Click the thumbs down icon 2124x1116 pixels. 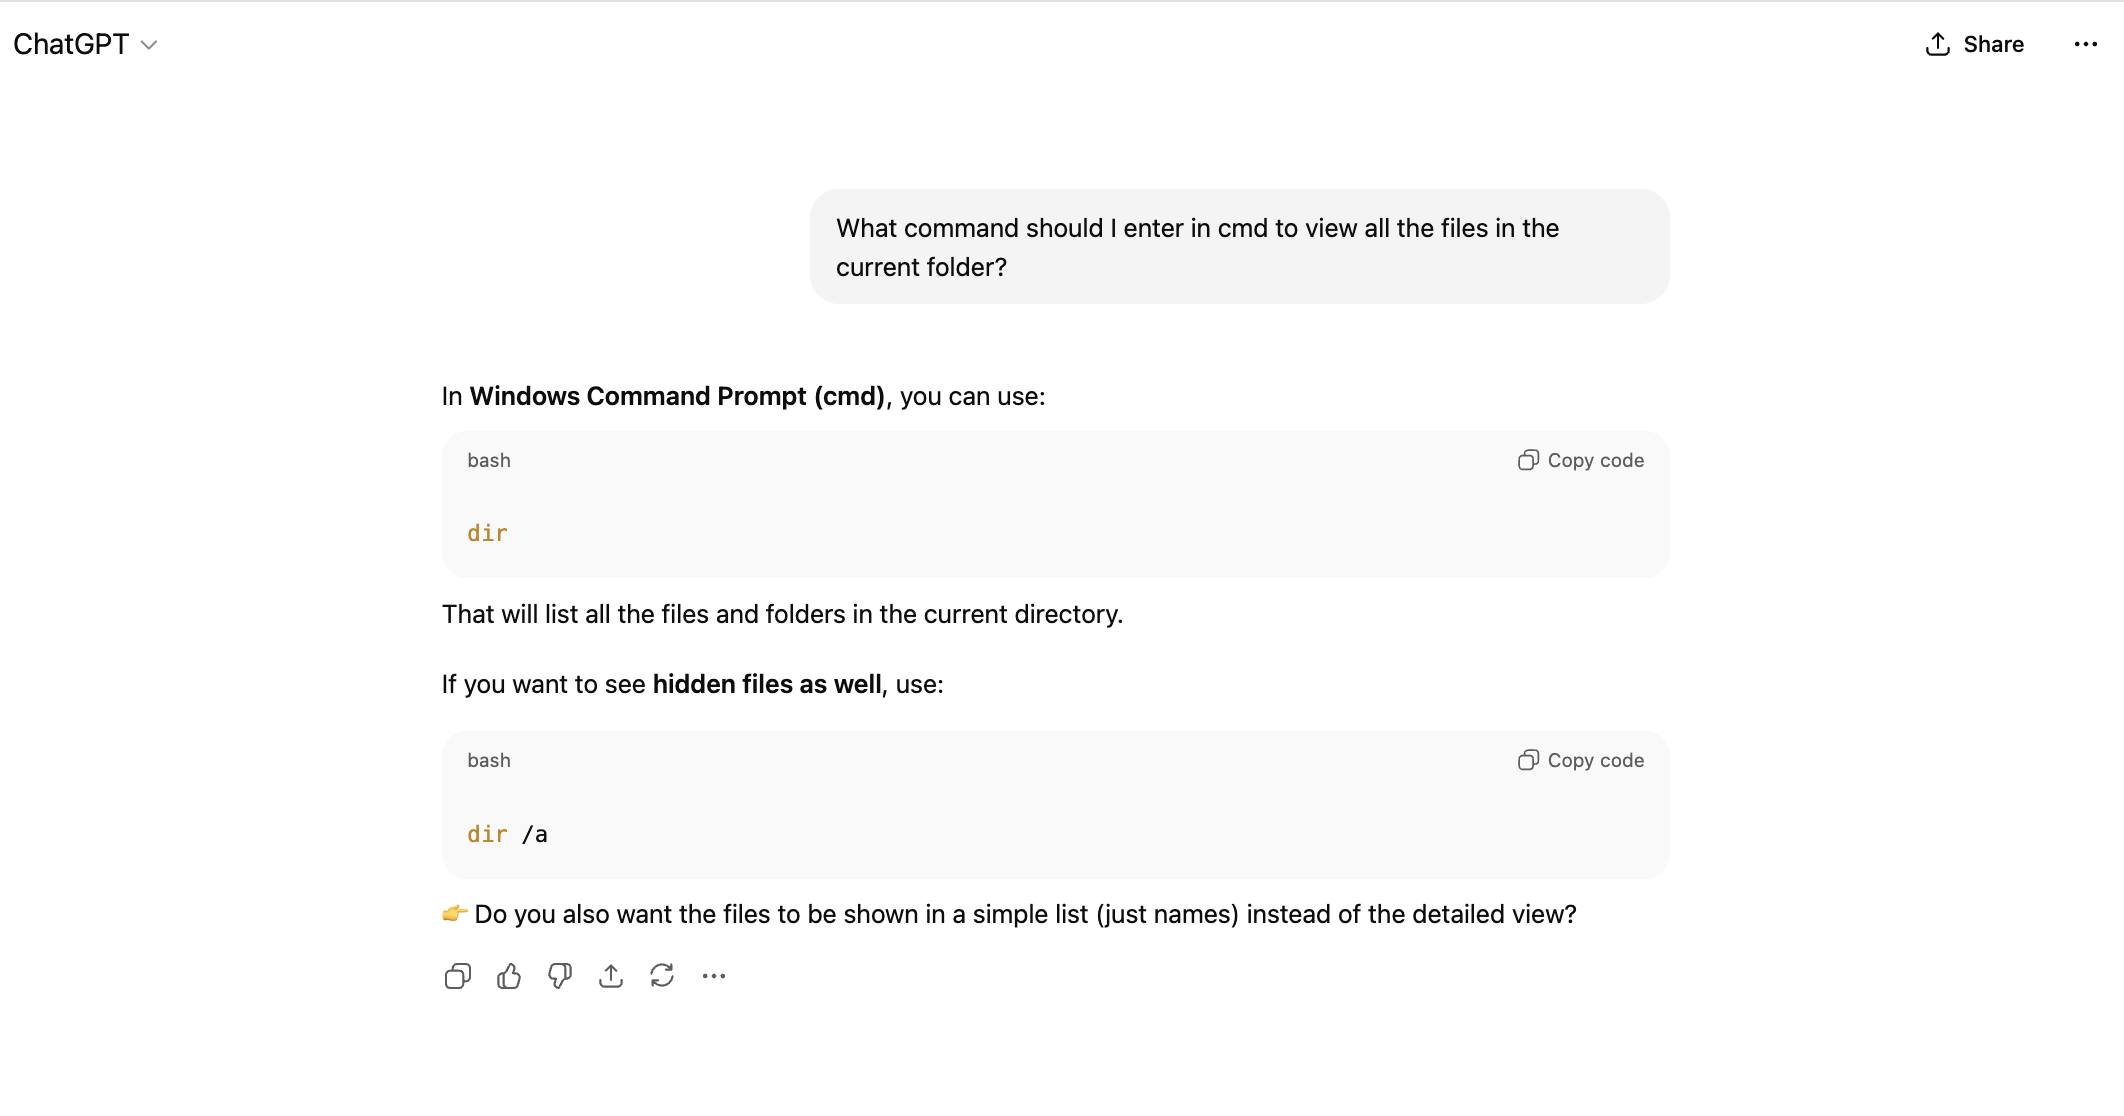[x=560, y=976]
